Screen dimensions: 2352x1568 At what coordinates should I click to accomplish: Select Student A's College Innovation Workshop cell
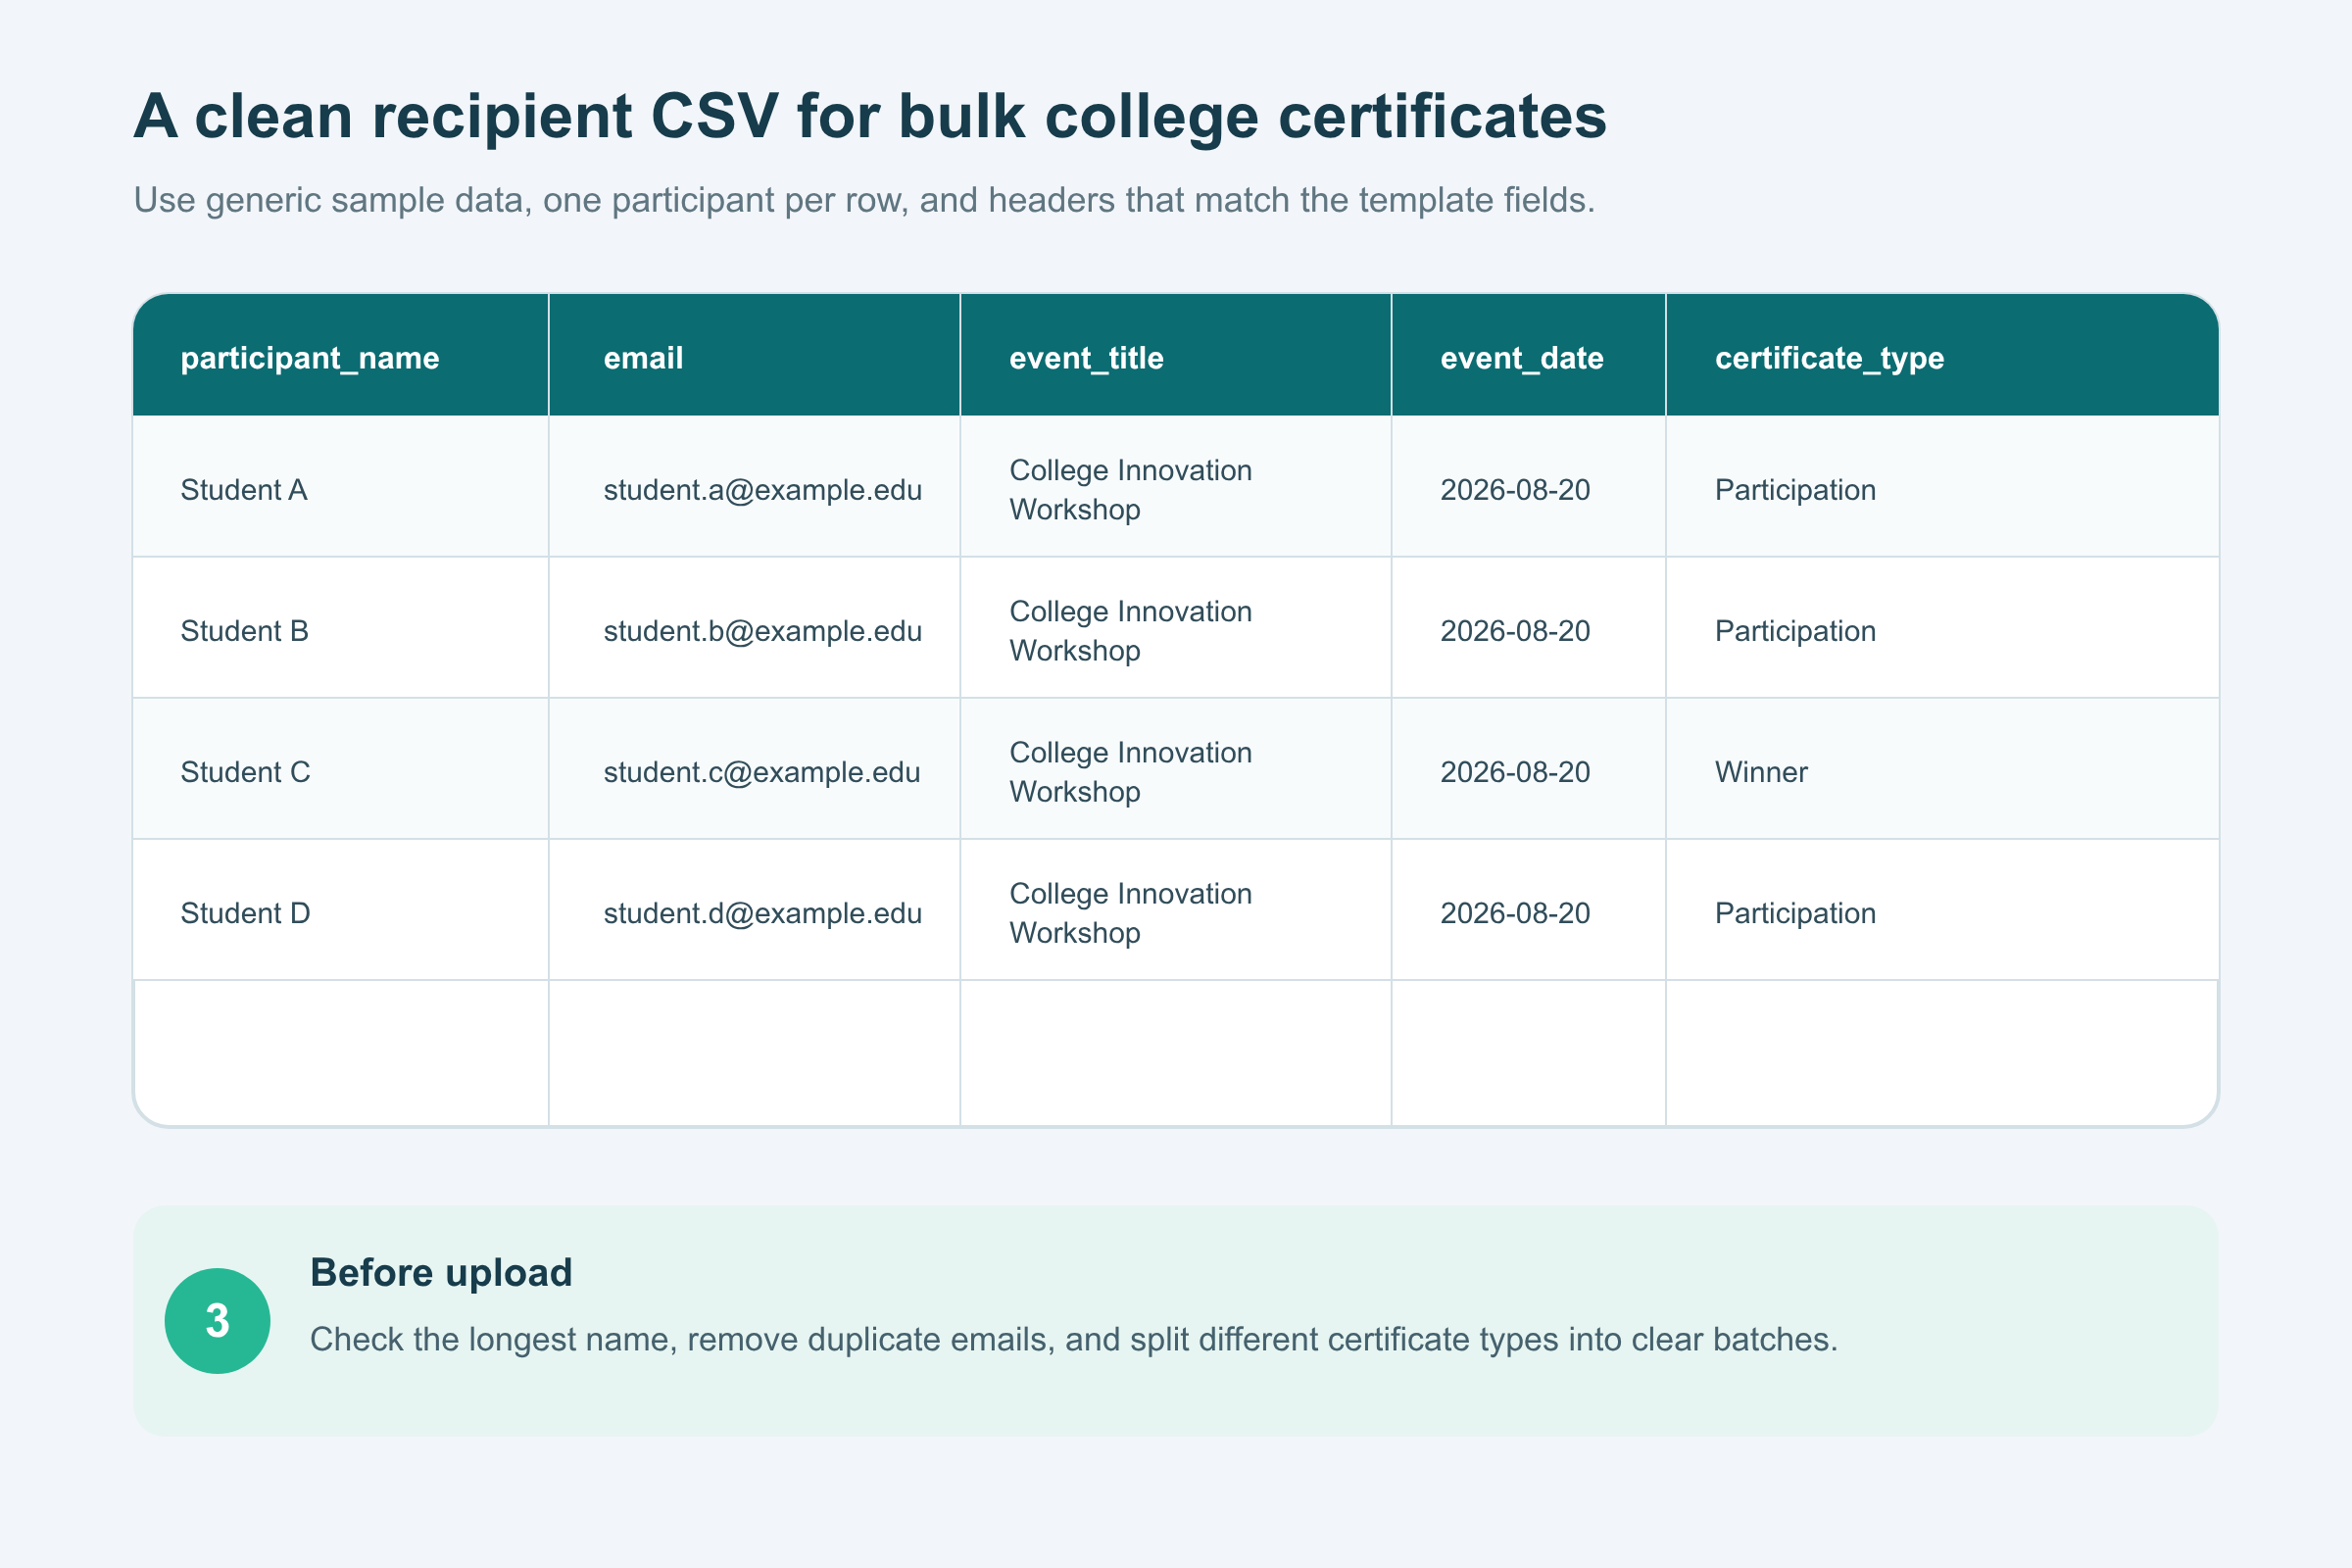point(1176,487)
